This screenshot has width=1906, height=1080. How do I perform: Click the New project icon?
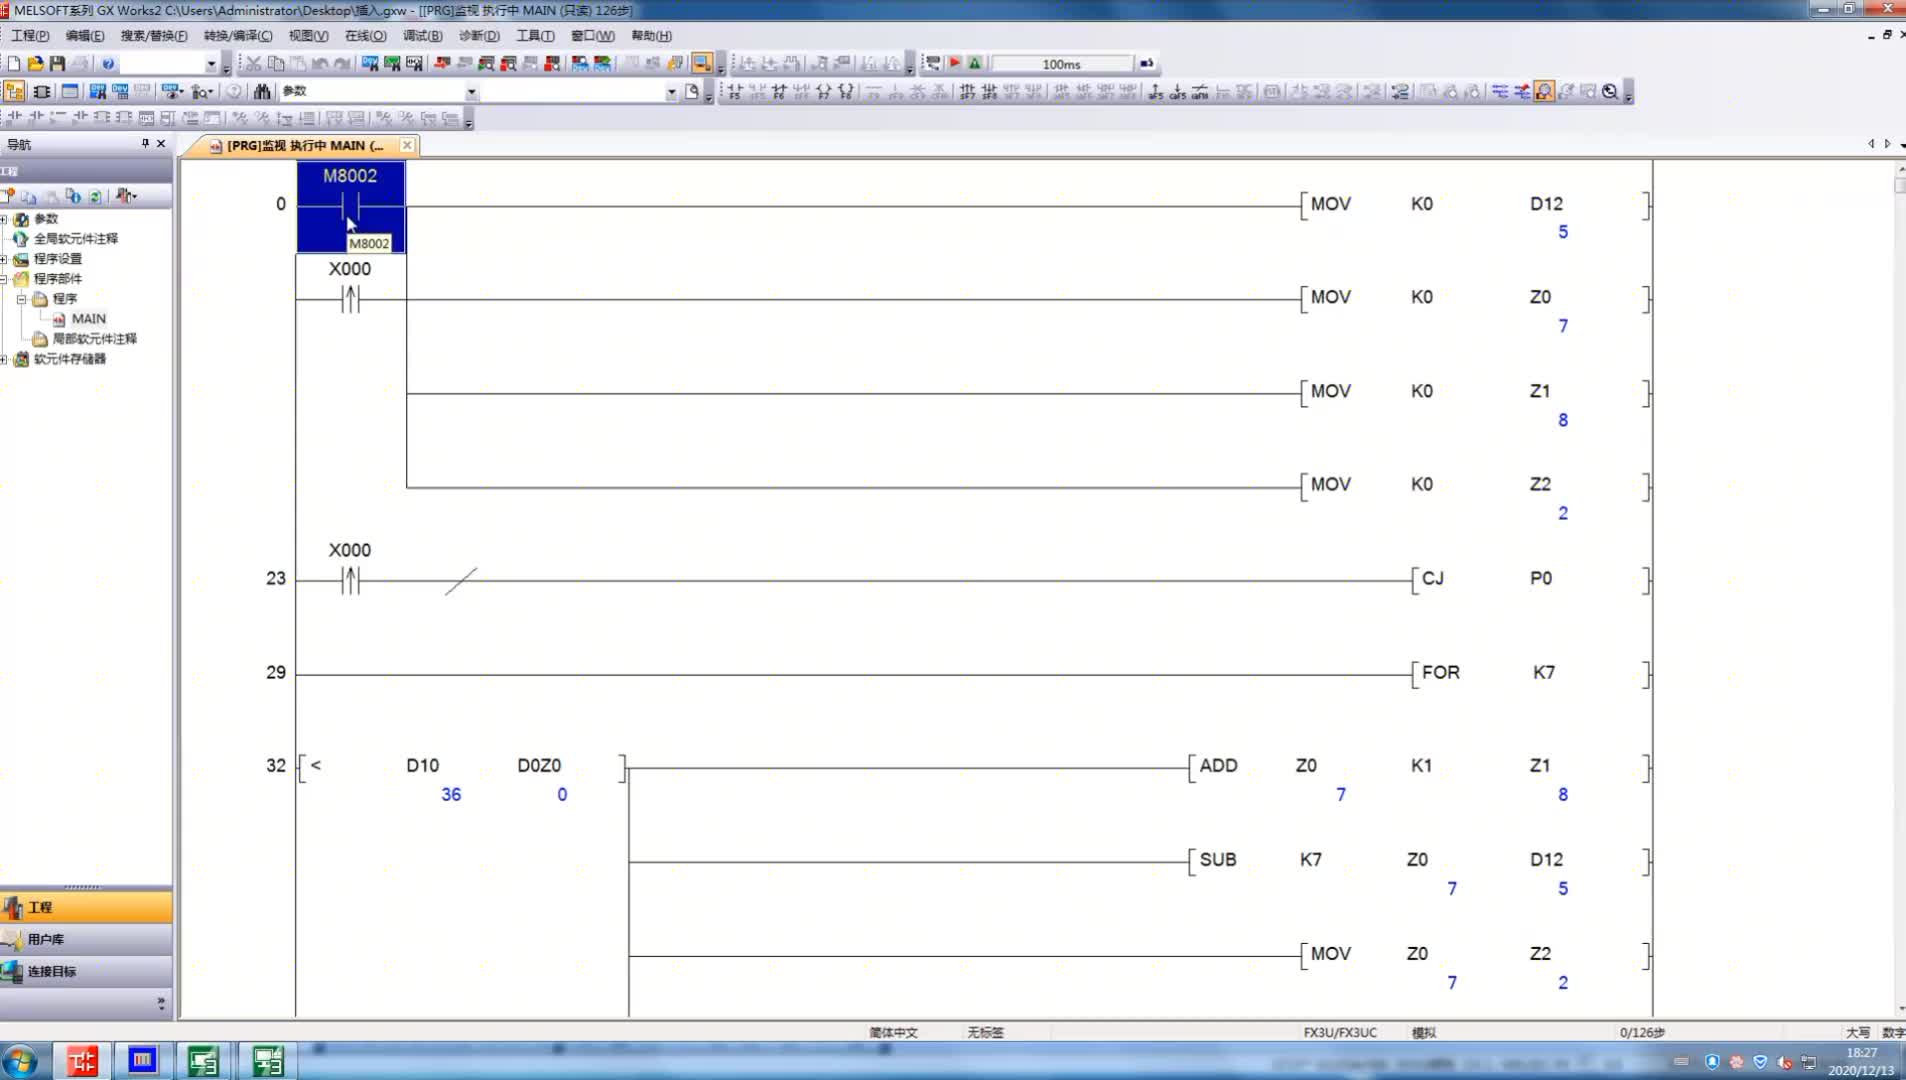(14, 64)
